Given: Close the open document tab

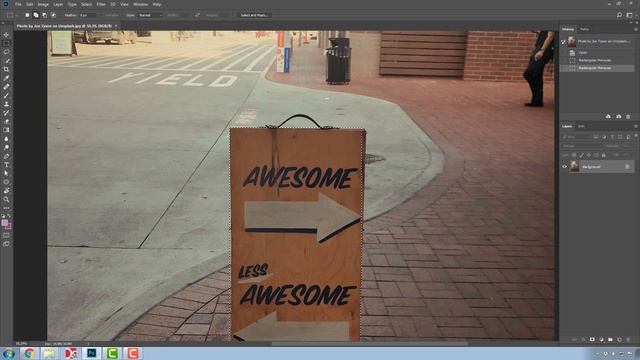Looking at the screenshot, I should click(116, 26).
